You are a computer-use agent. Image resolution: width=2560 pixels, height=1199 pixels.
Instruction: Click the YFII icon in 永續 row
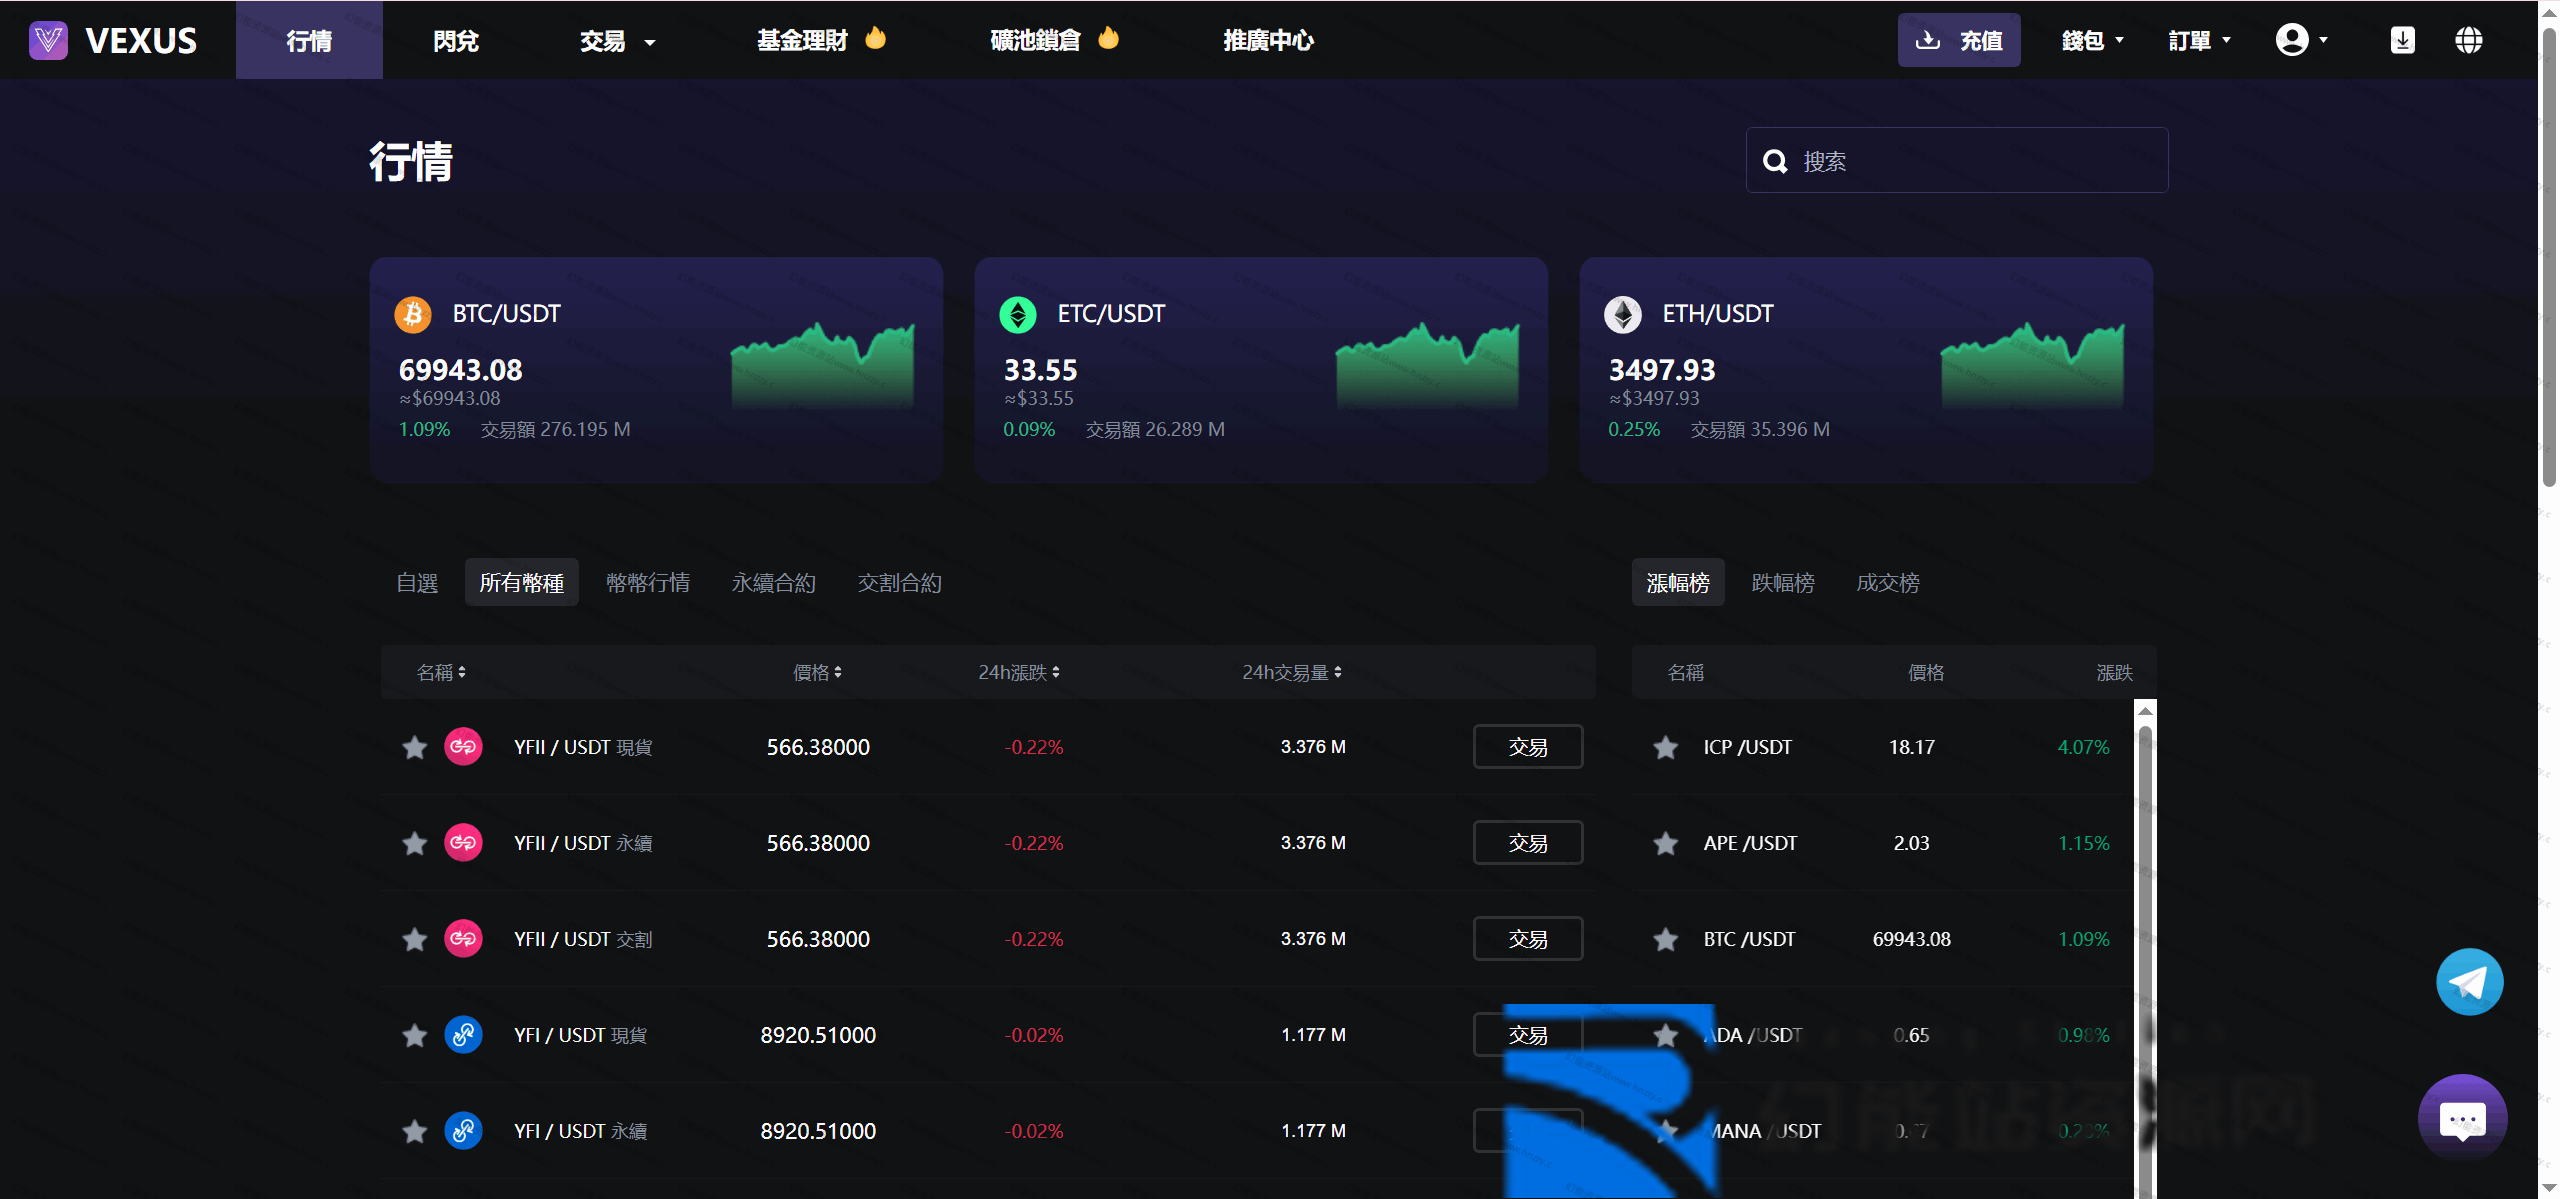pyautogui.click(x=463, y=842)
